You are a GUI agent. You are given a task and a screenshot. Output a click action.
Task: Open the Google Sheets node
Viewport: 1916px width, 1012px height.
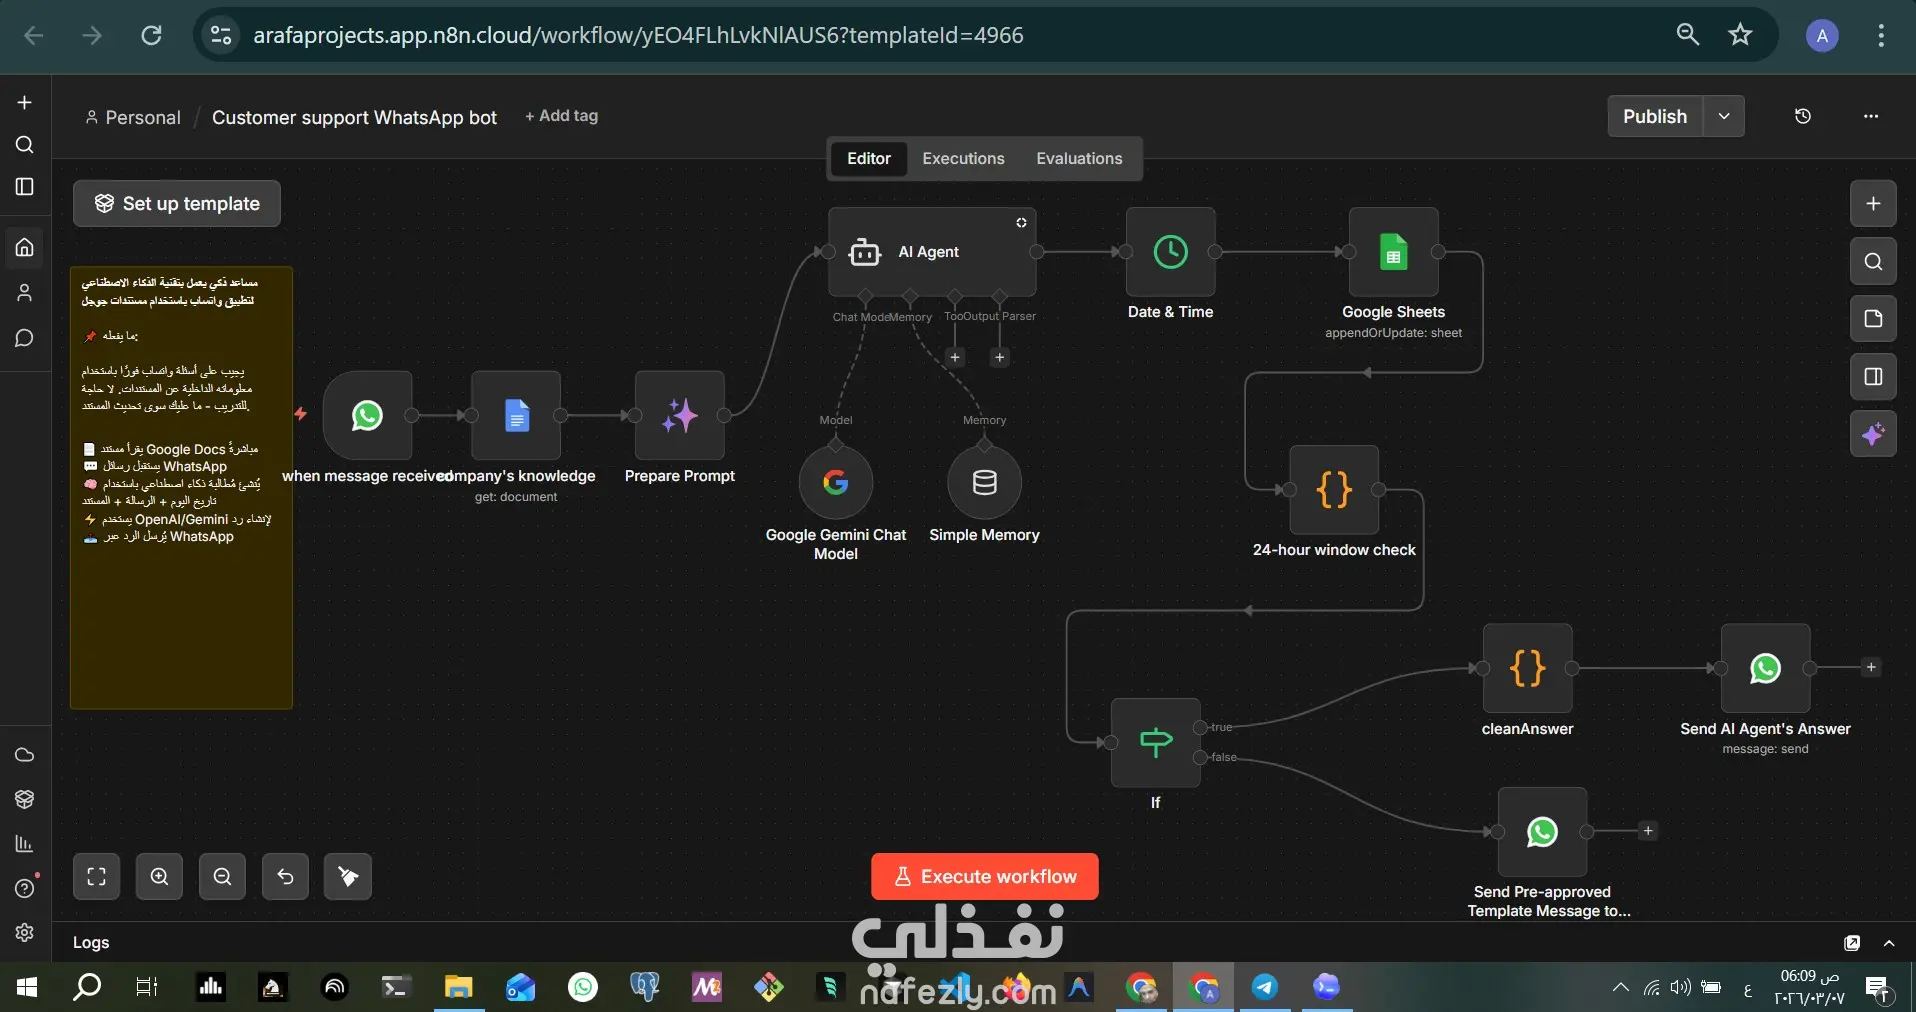pos(1394,252)
